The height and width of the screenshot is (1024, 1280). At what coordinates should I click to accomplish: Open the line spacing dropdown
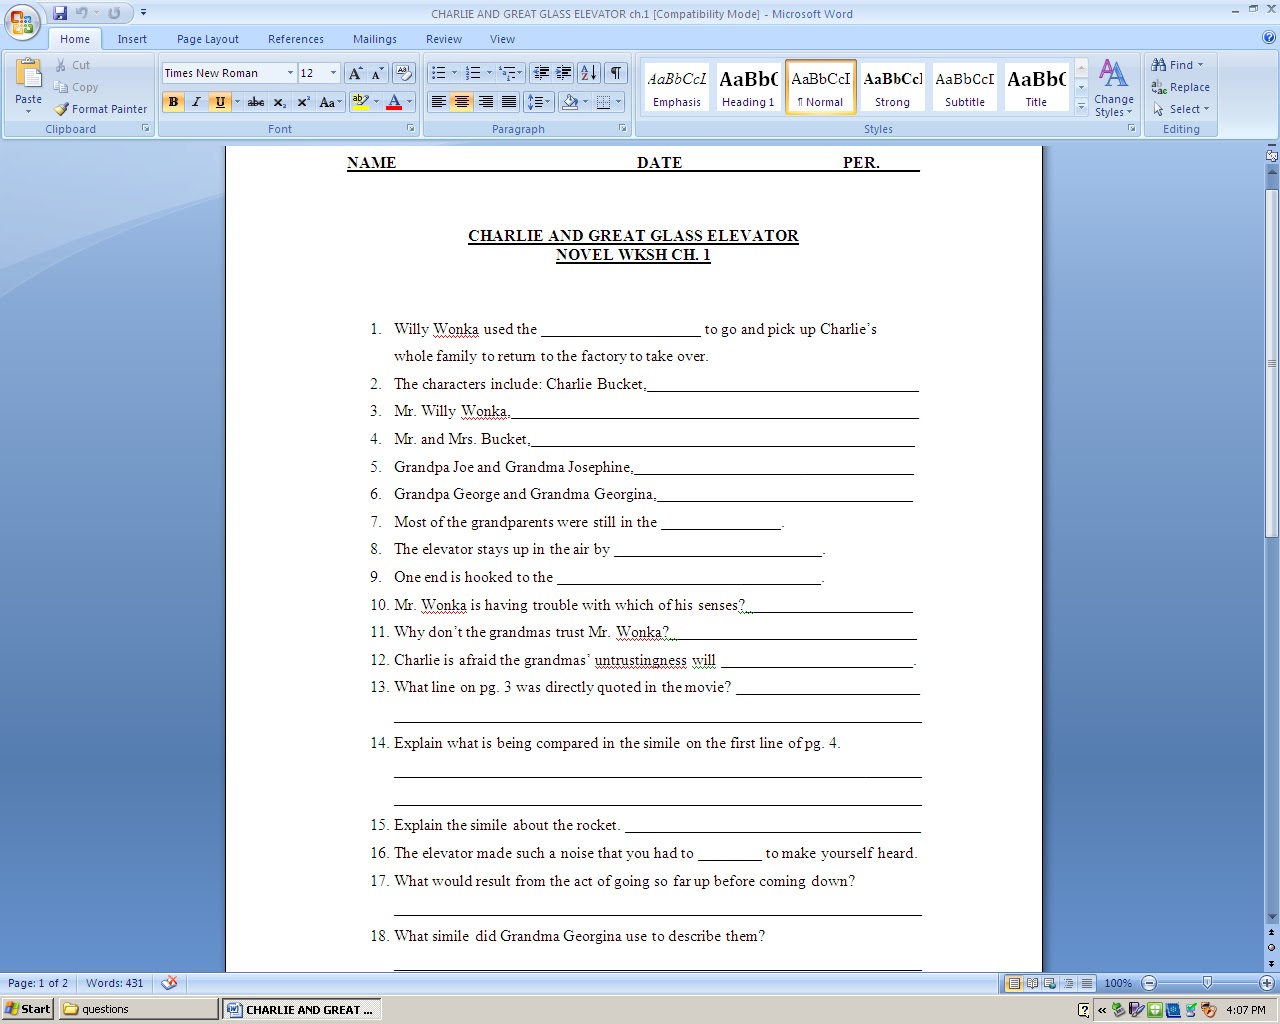click(546, 101)
